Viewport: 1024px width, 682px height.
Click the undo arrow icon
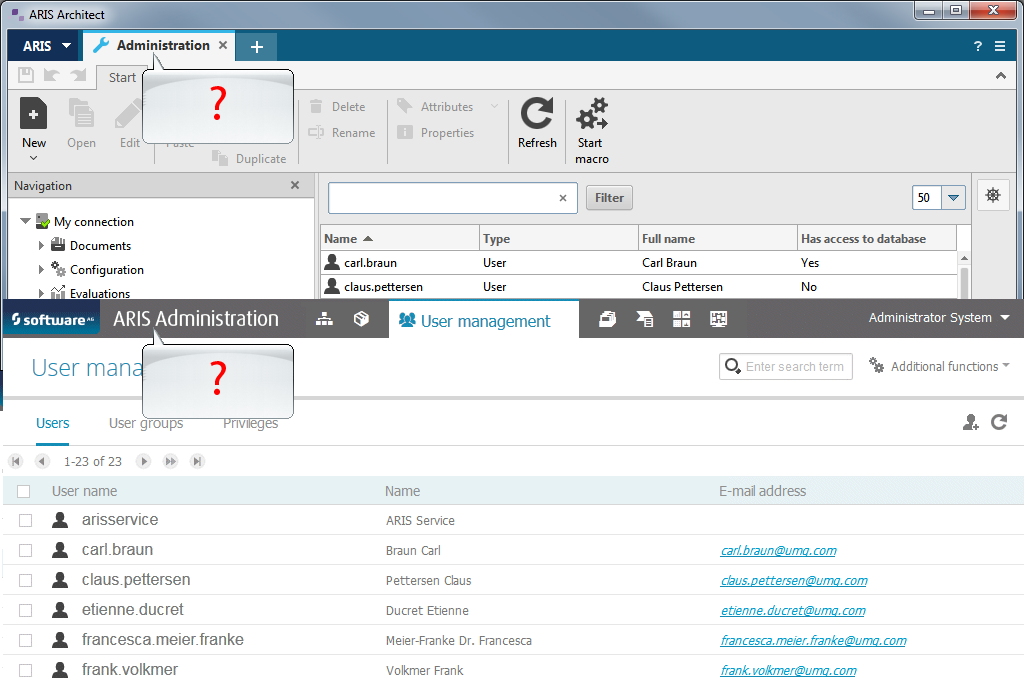52,75
